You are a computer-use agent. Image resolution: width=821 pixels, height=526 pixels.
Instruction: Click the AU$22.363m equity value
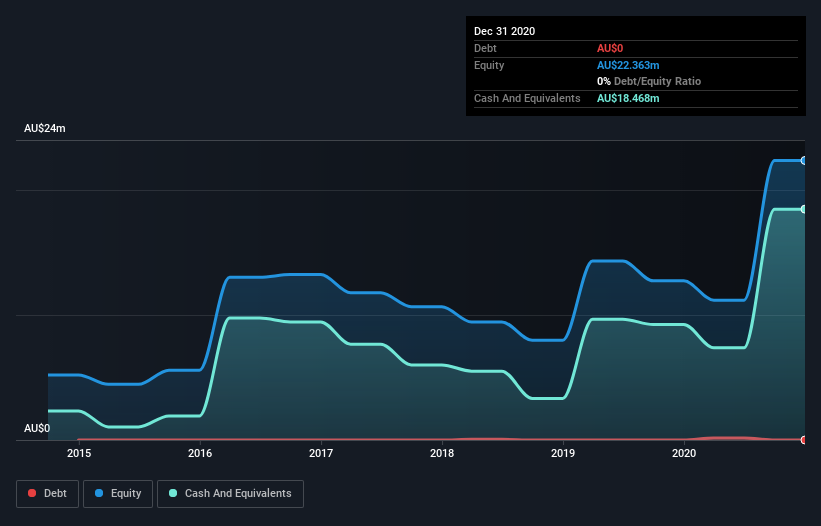point(628,65)
